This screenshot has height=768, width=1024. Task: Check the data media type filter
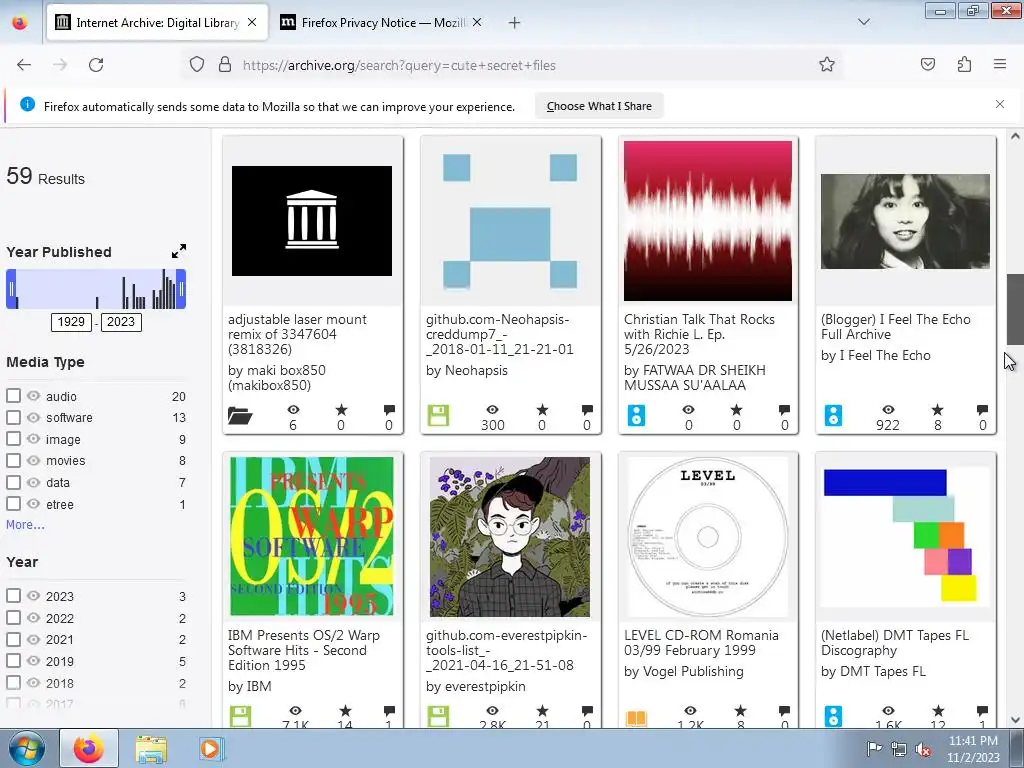(13, 482)
